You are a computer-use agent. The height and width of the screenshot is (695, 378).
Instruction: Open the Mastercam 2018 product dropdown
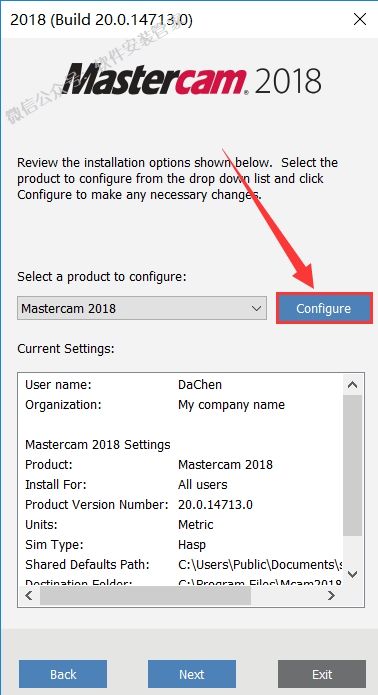pos(142,308)
